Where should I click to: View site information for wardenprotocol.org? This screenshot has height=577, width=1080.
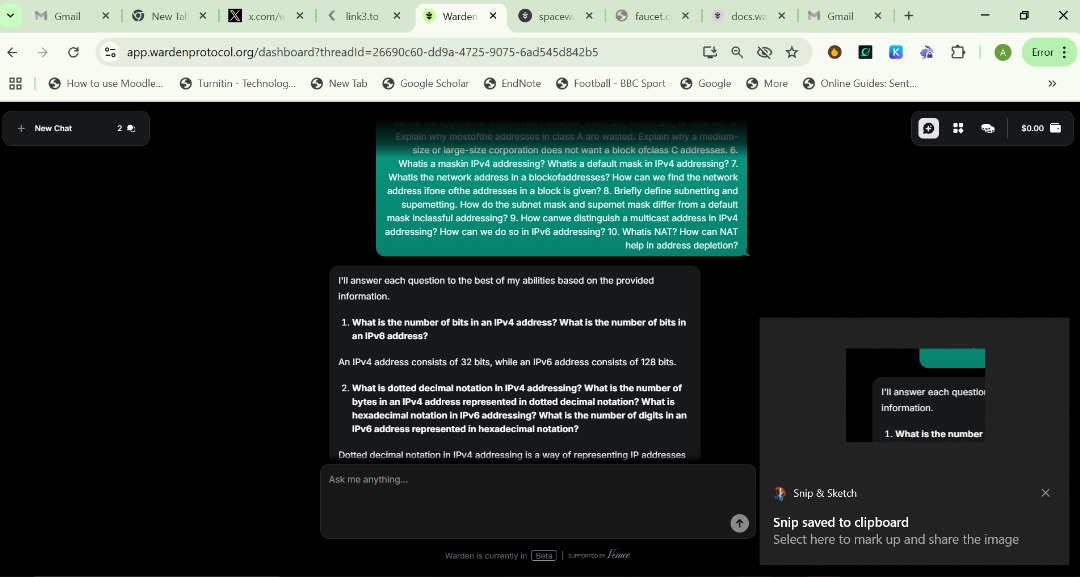point(110,52)
